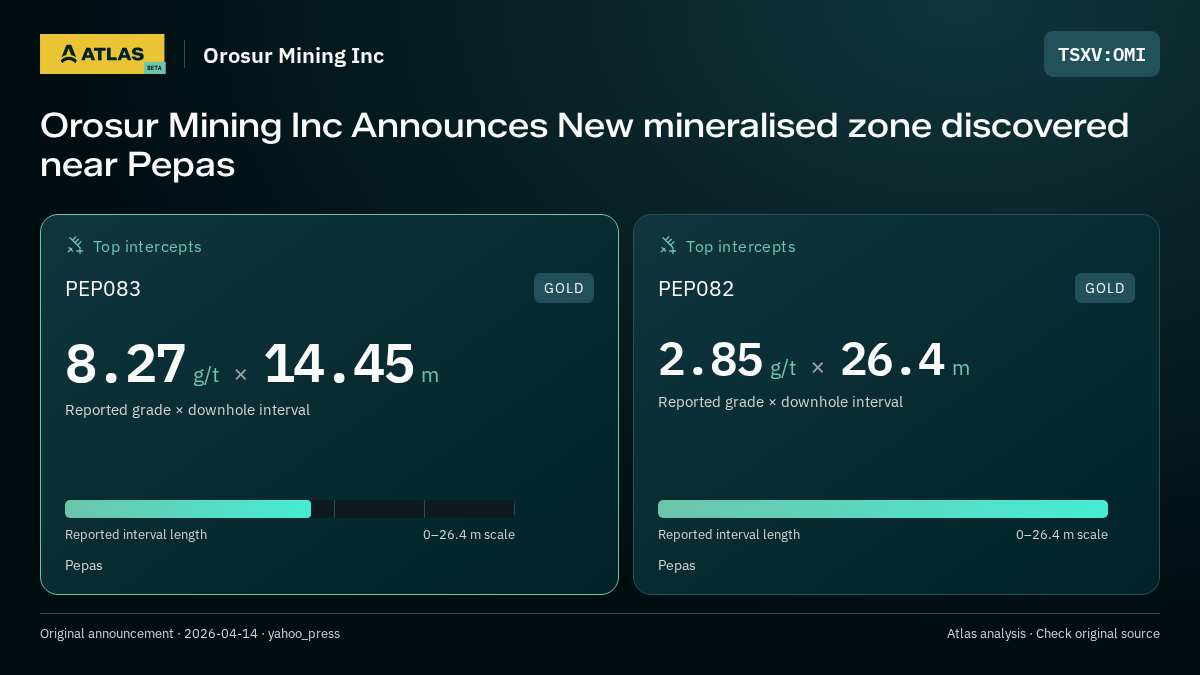The image size is (1200, 675).
Task: Click the PEP083 interval length bar
Action: coord(290,509)
